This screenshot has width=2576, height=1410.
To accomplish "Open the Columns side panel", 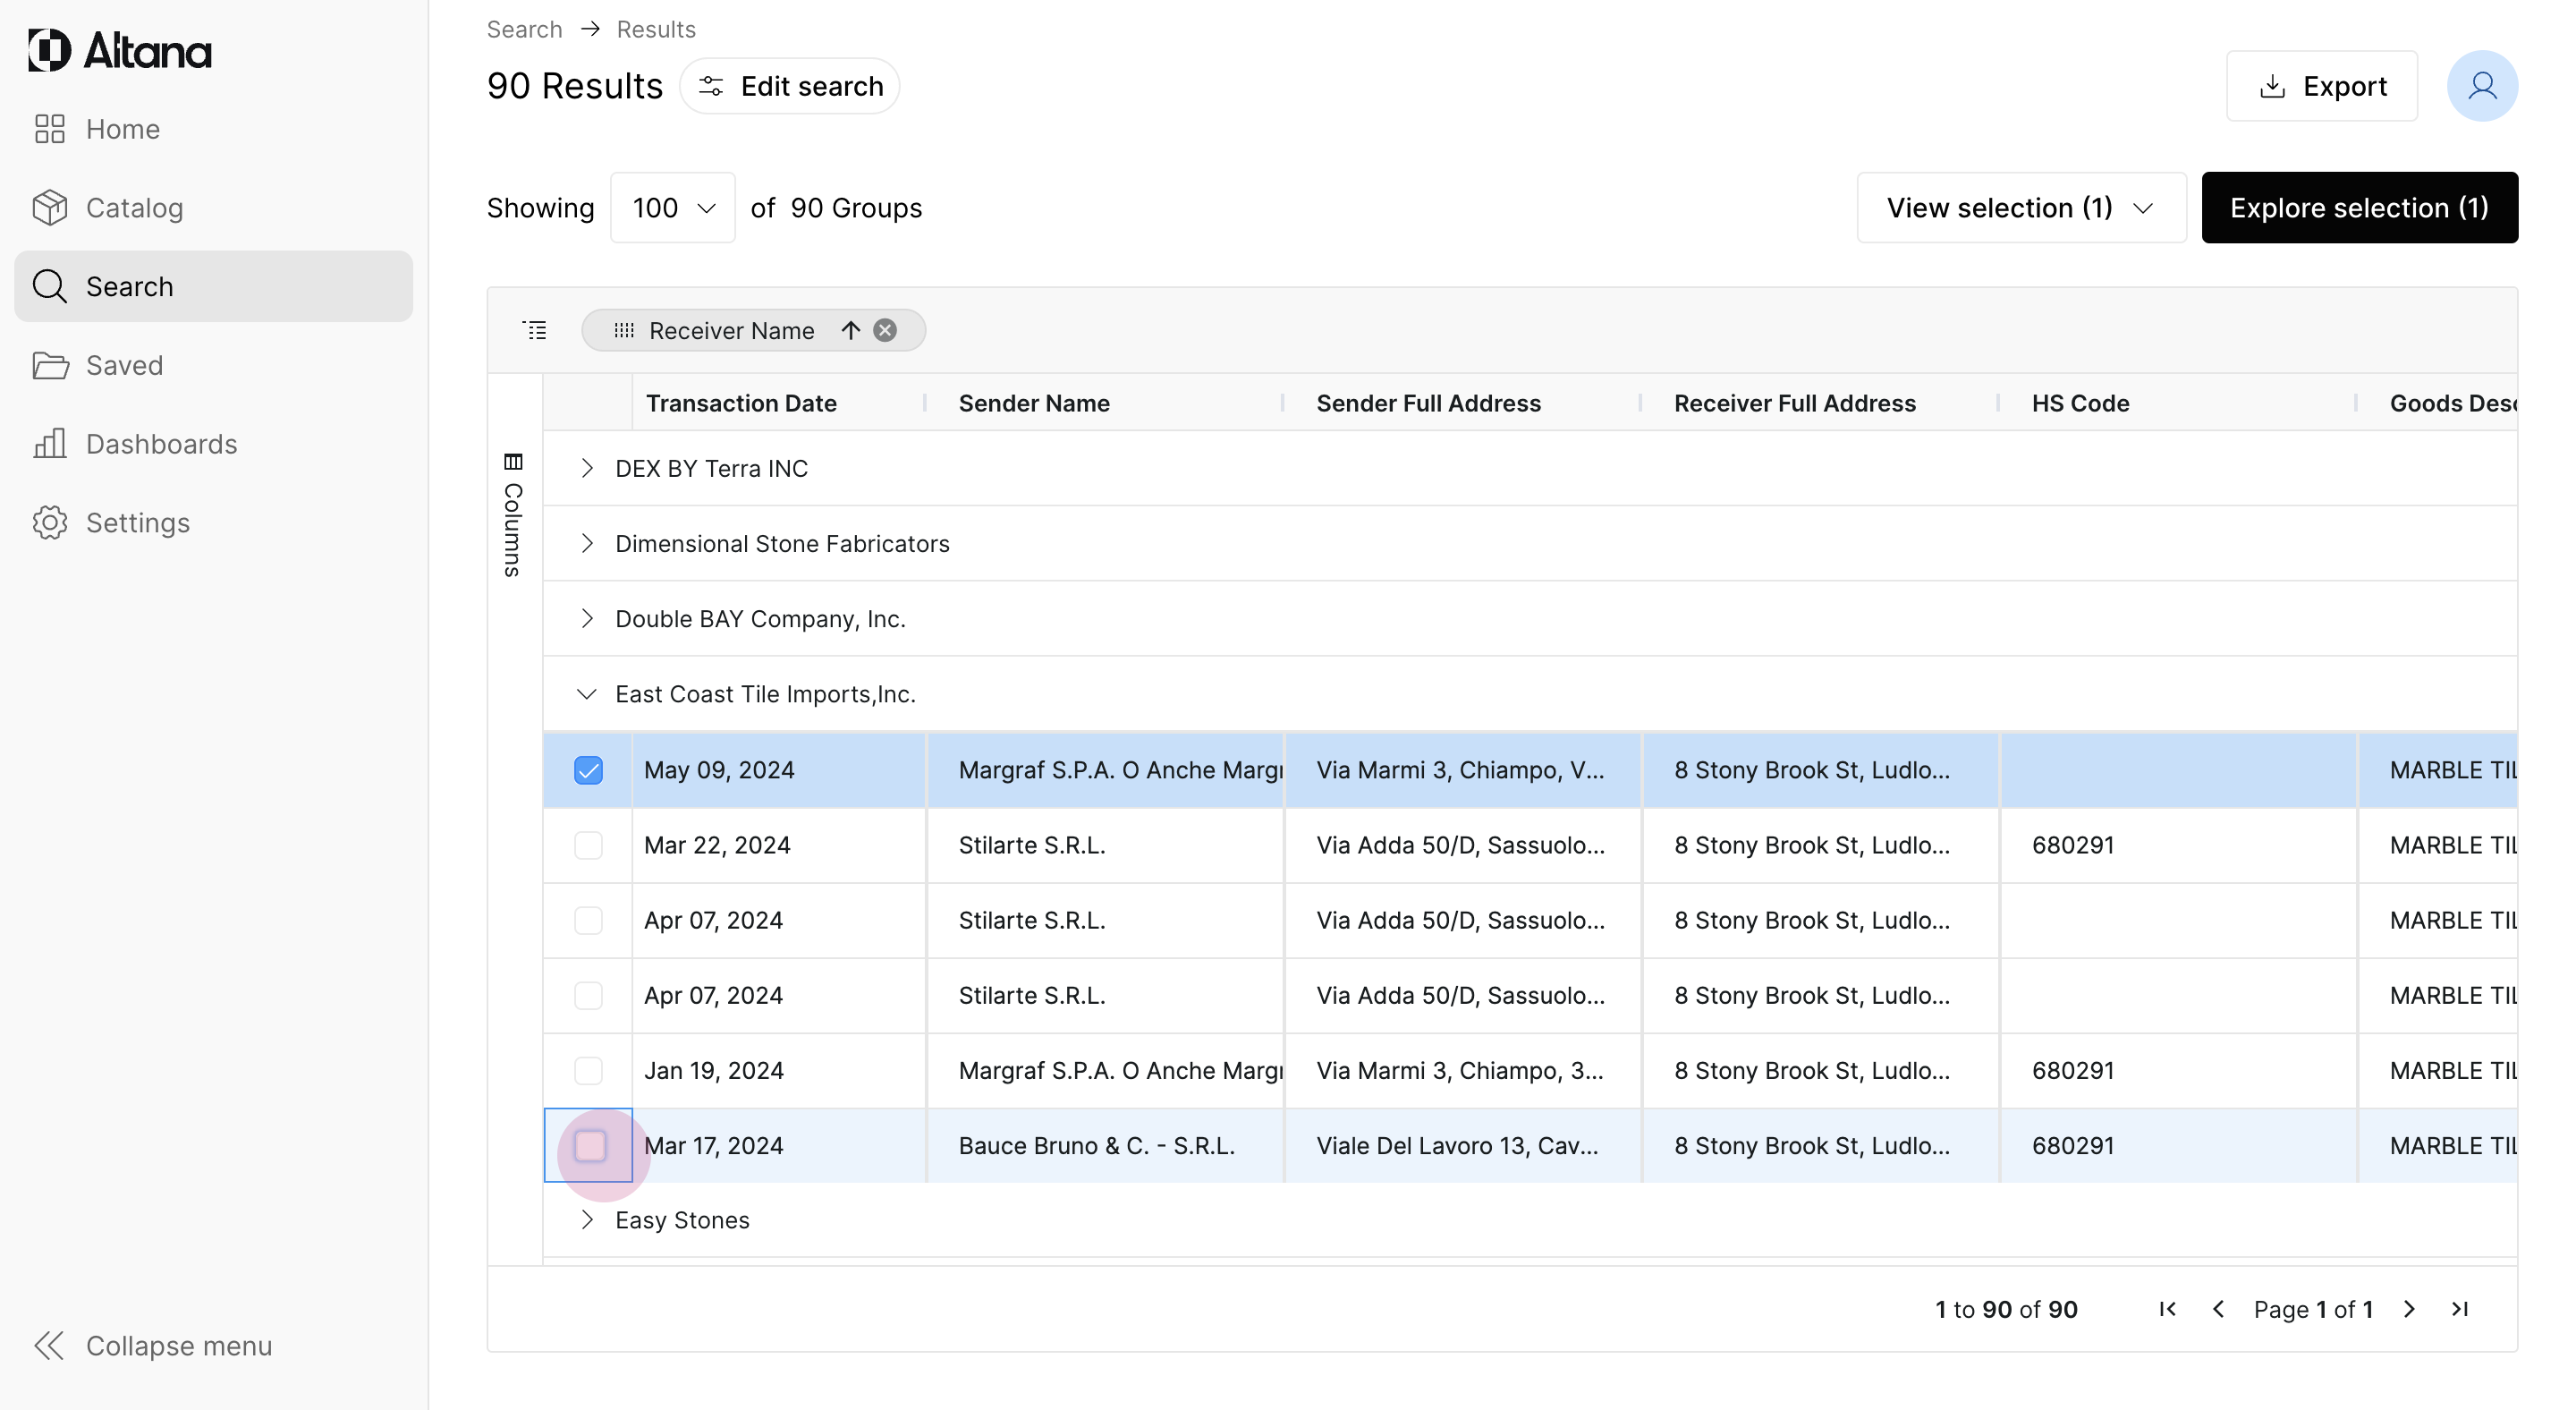I will (513, 516).
